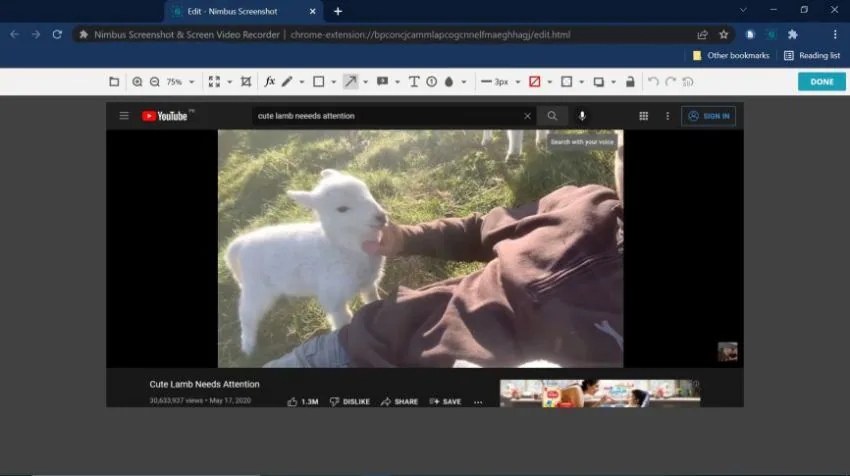
Task: Click the share page icon in address bar
Action: click(x=703, y=35)
